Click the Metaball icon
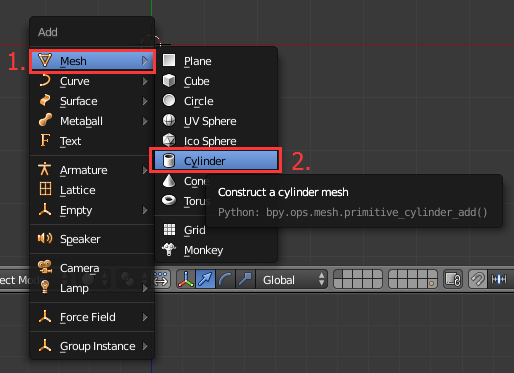The height and width of the screenshot is (373, 514). coord(45,120)
